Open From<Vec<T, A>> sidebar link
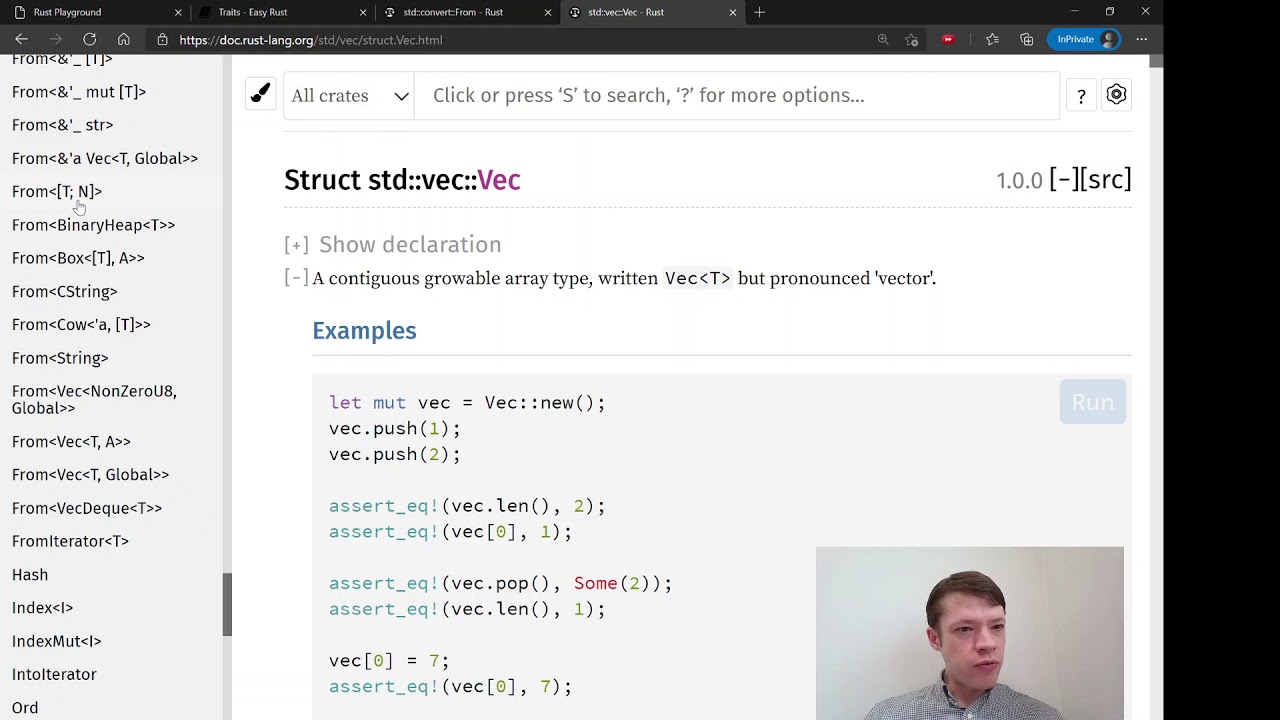1280x720 pixels. tap(71, 441)
